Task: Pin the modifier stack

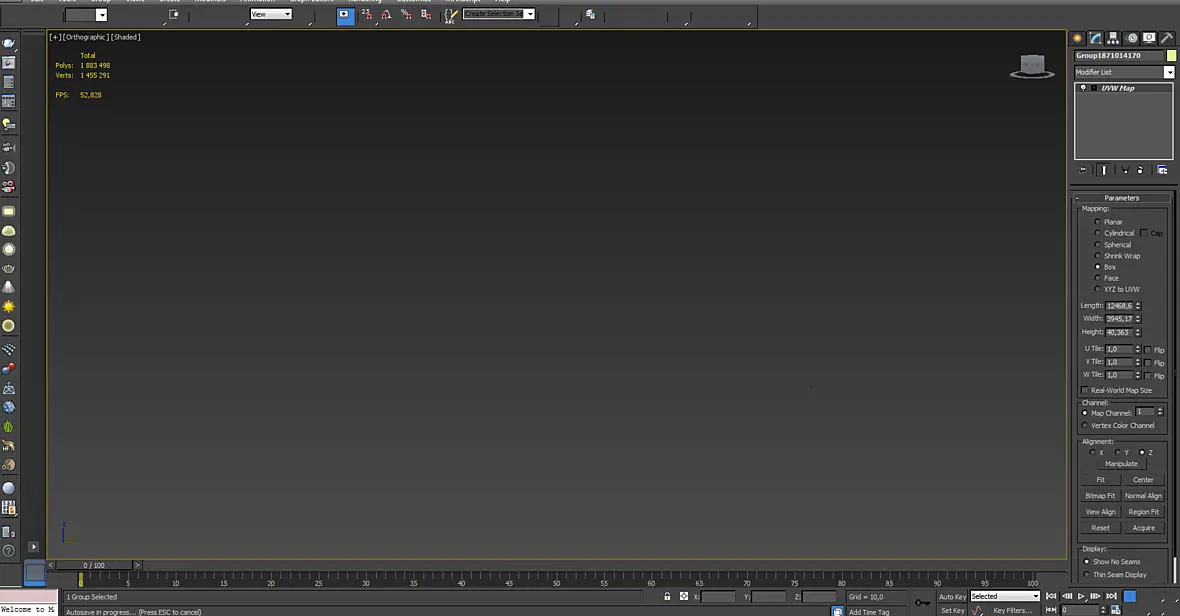Action: click(x=1083, y=170)
